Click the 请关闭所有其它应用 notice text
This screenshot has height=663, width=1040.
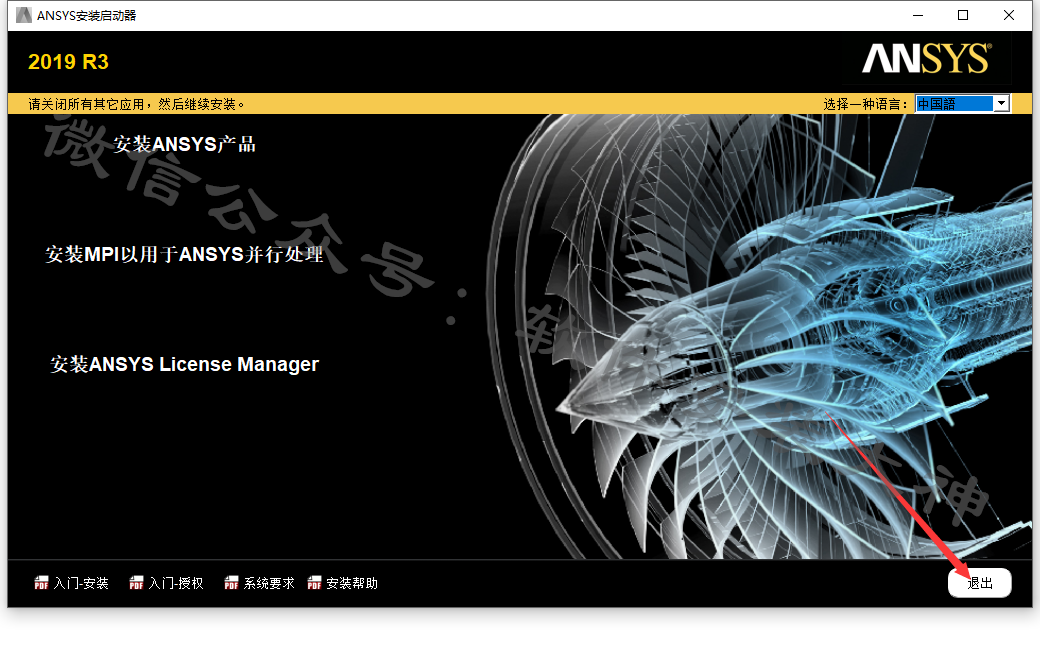137,104
